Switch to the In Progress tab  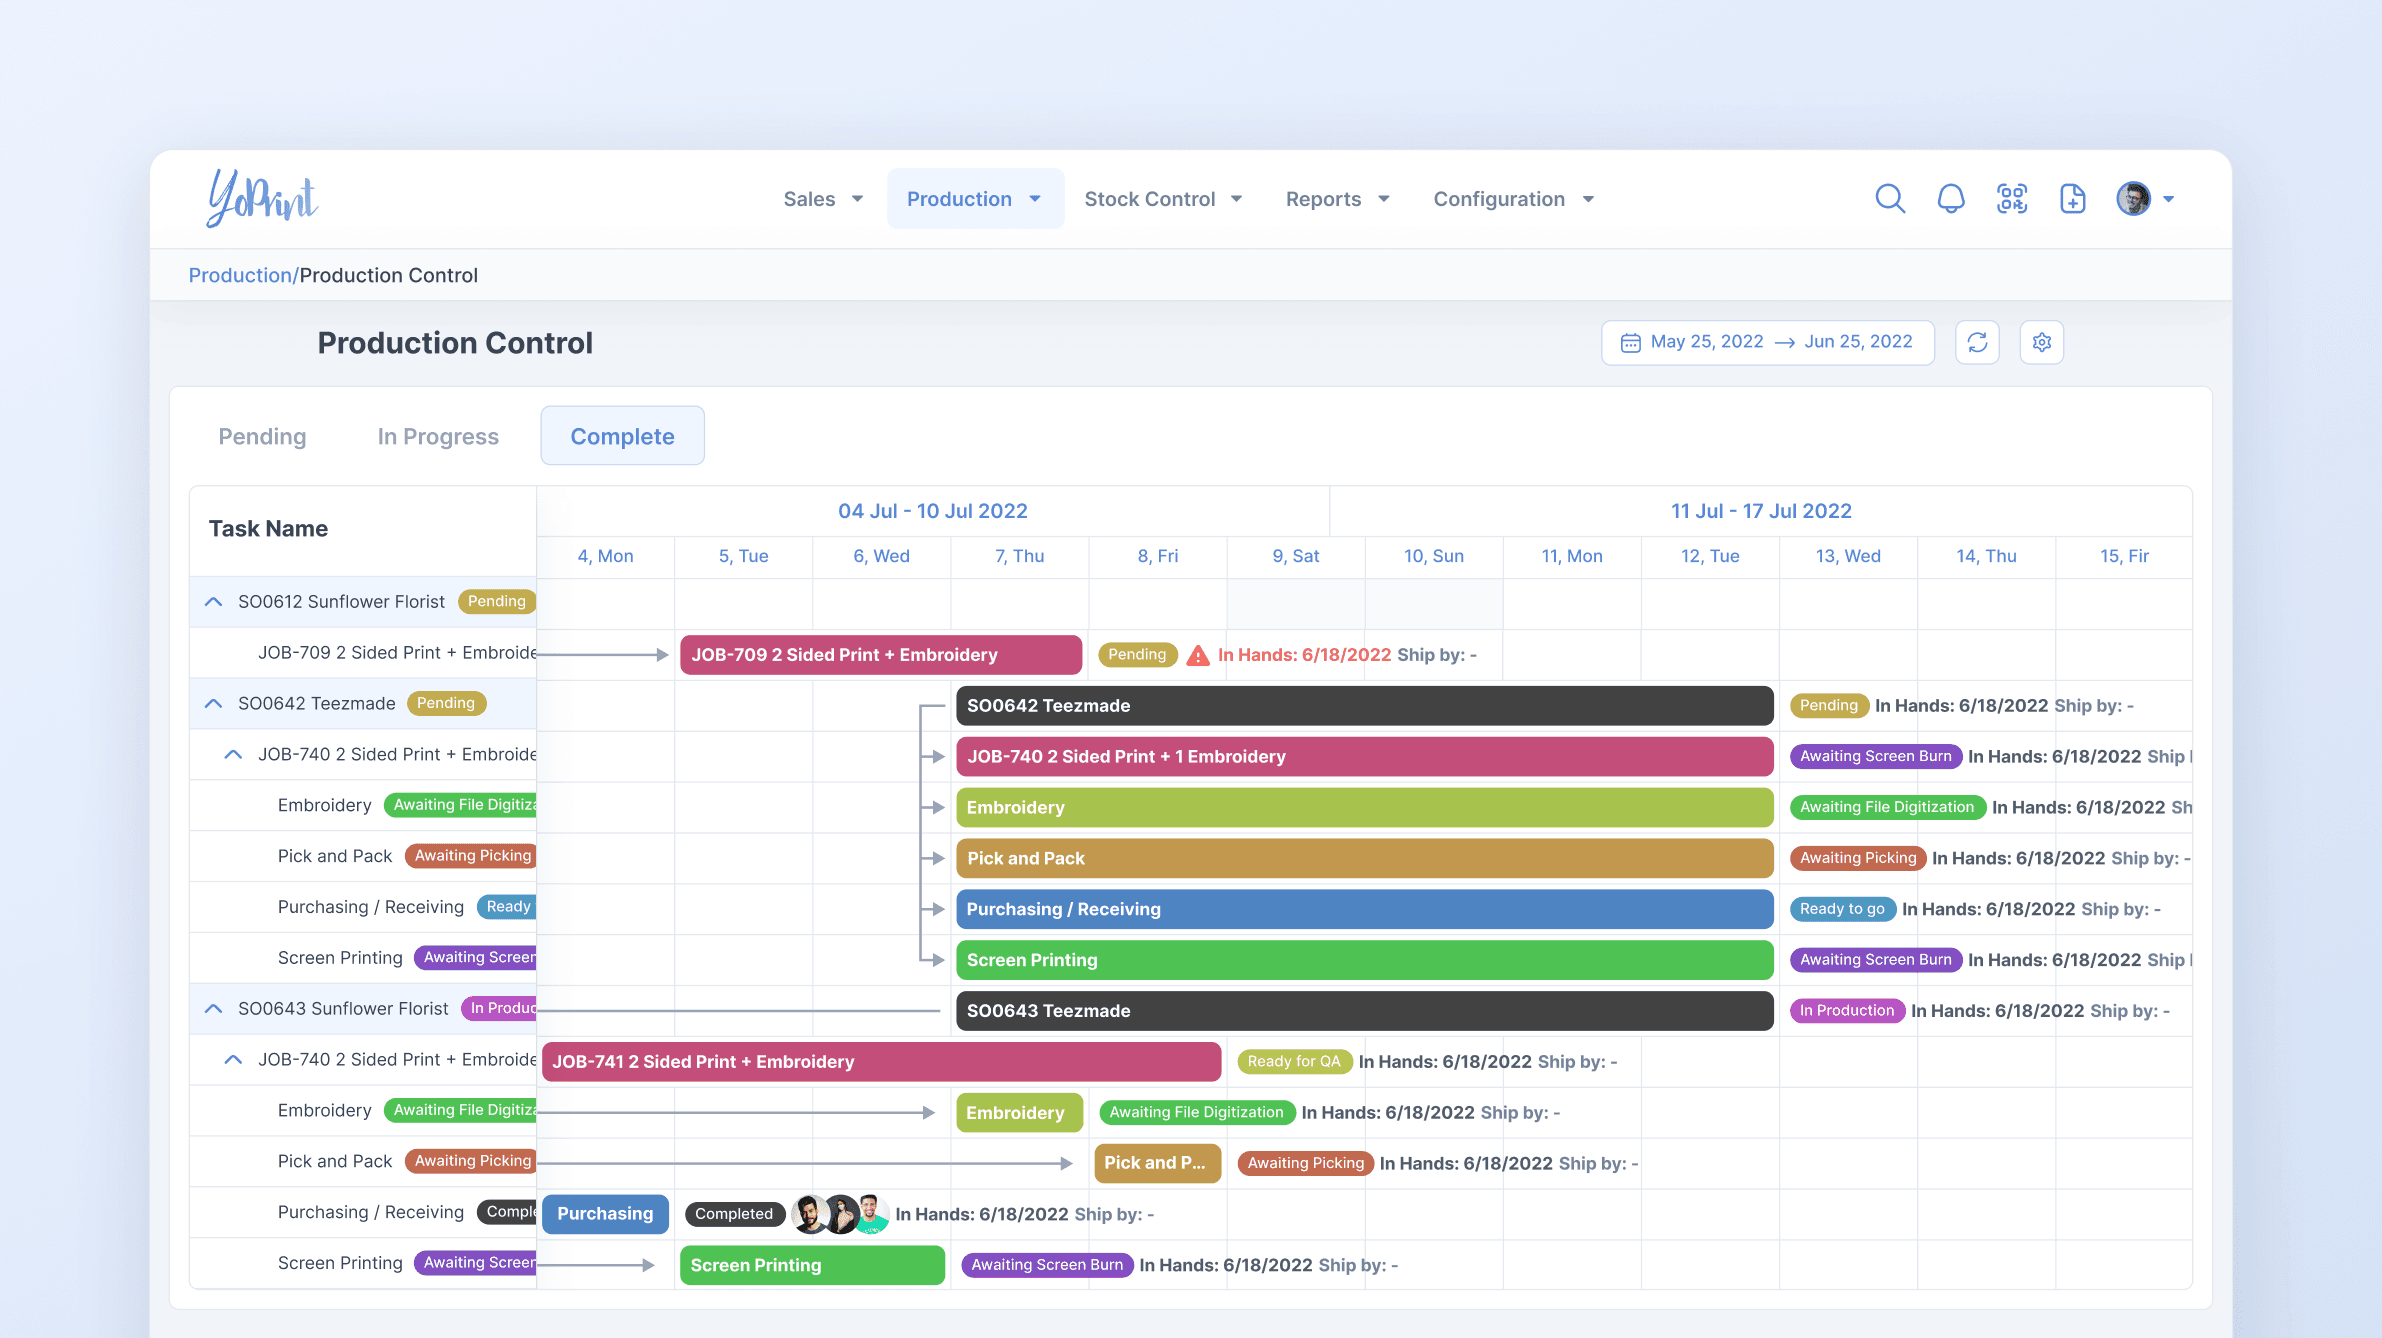coord(437,435)
